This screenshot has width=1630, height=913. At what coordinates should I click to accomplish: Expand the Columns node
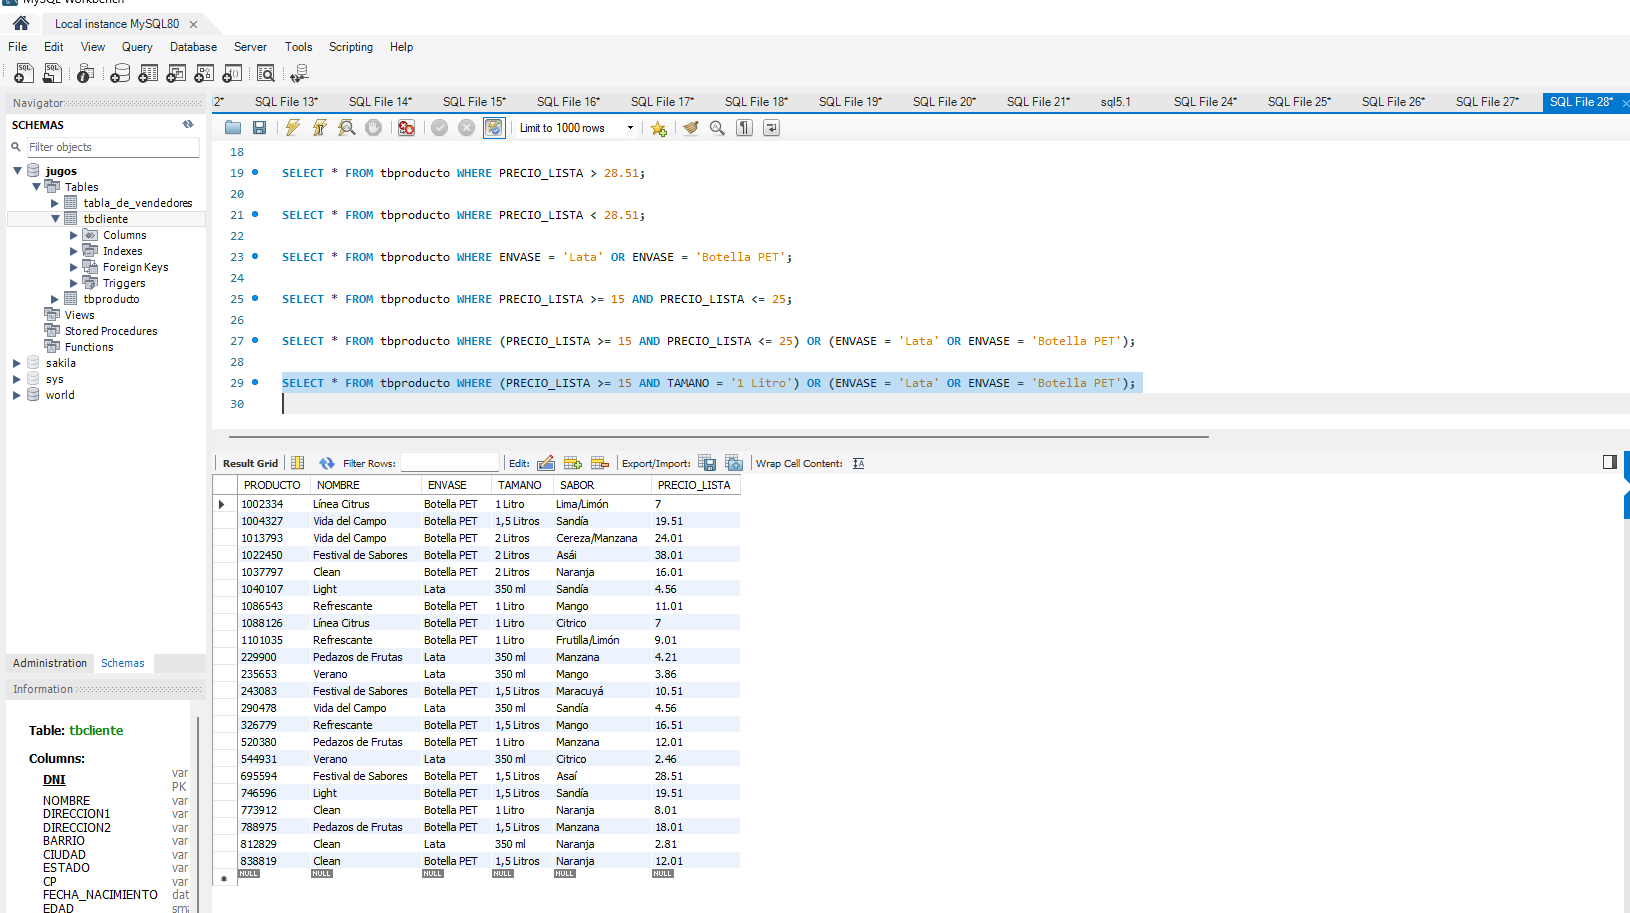pos(73,235)
